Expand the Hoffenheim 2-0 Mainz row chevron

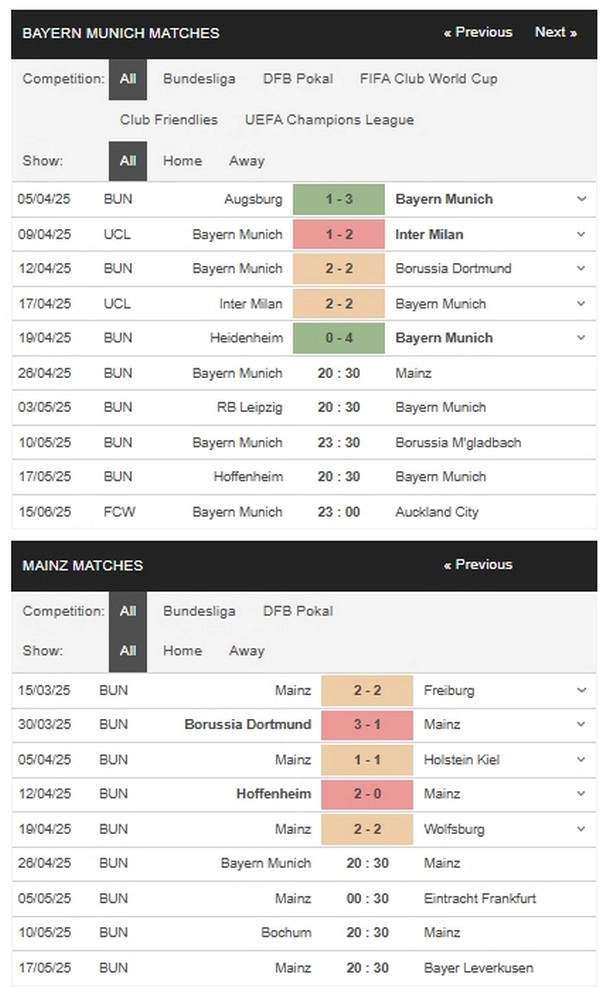(x=581, y=793)
